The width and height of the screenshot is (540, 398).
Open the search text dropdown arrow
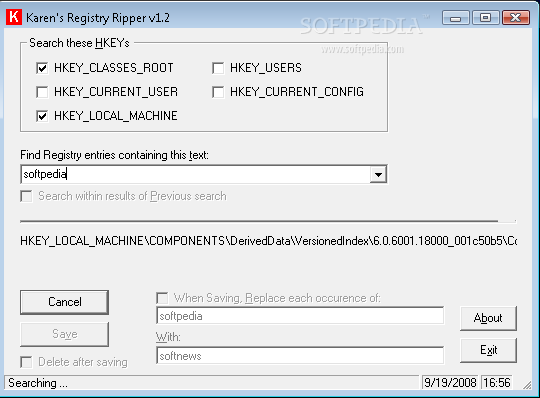coord(378,174)
